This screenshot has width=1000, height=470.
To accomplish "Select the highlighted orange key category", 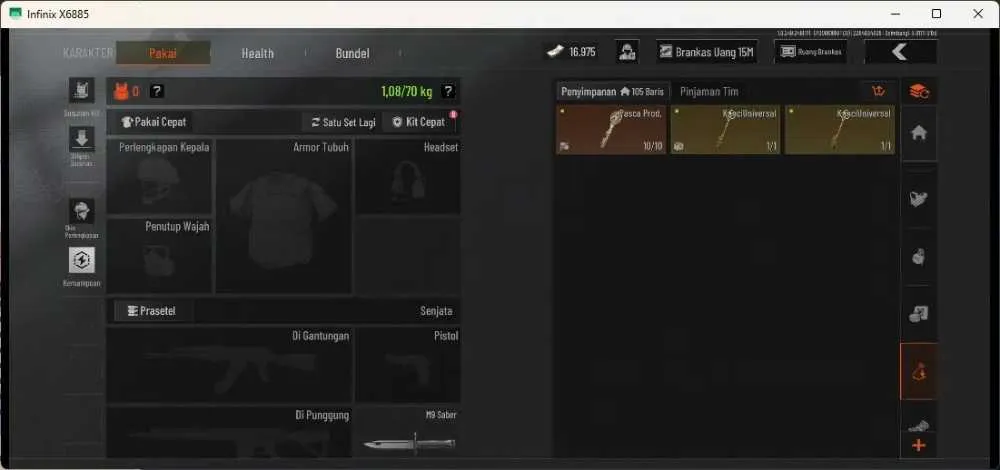I will point(919,372).
